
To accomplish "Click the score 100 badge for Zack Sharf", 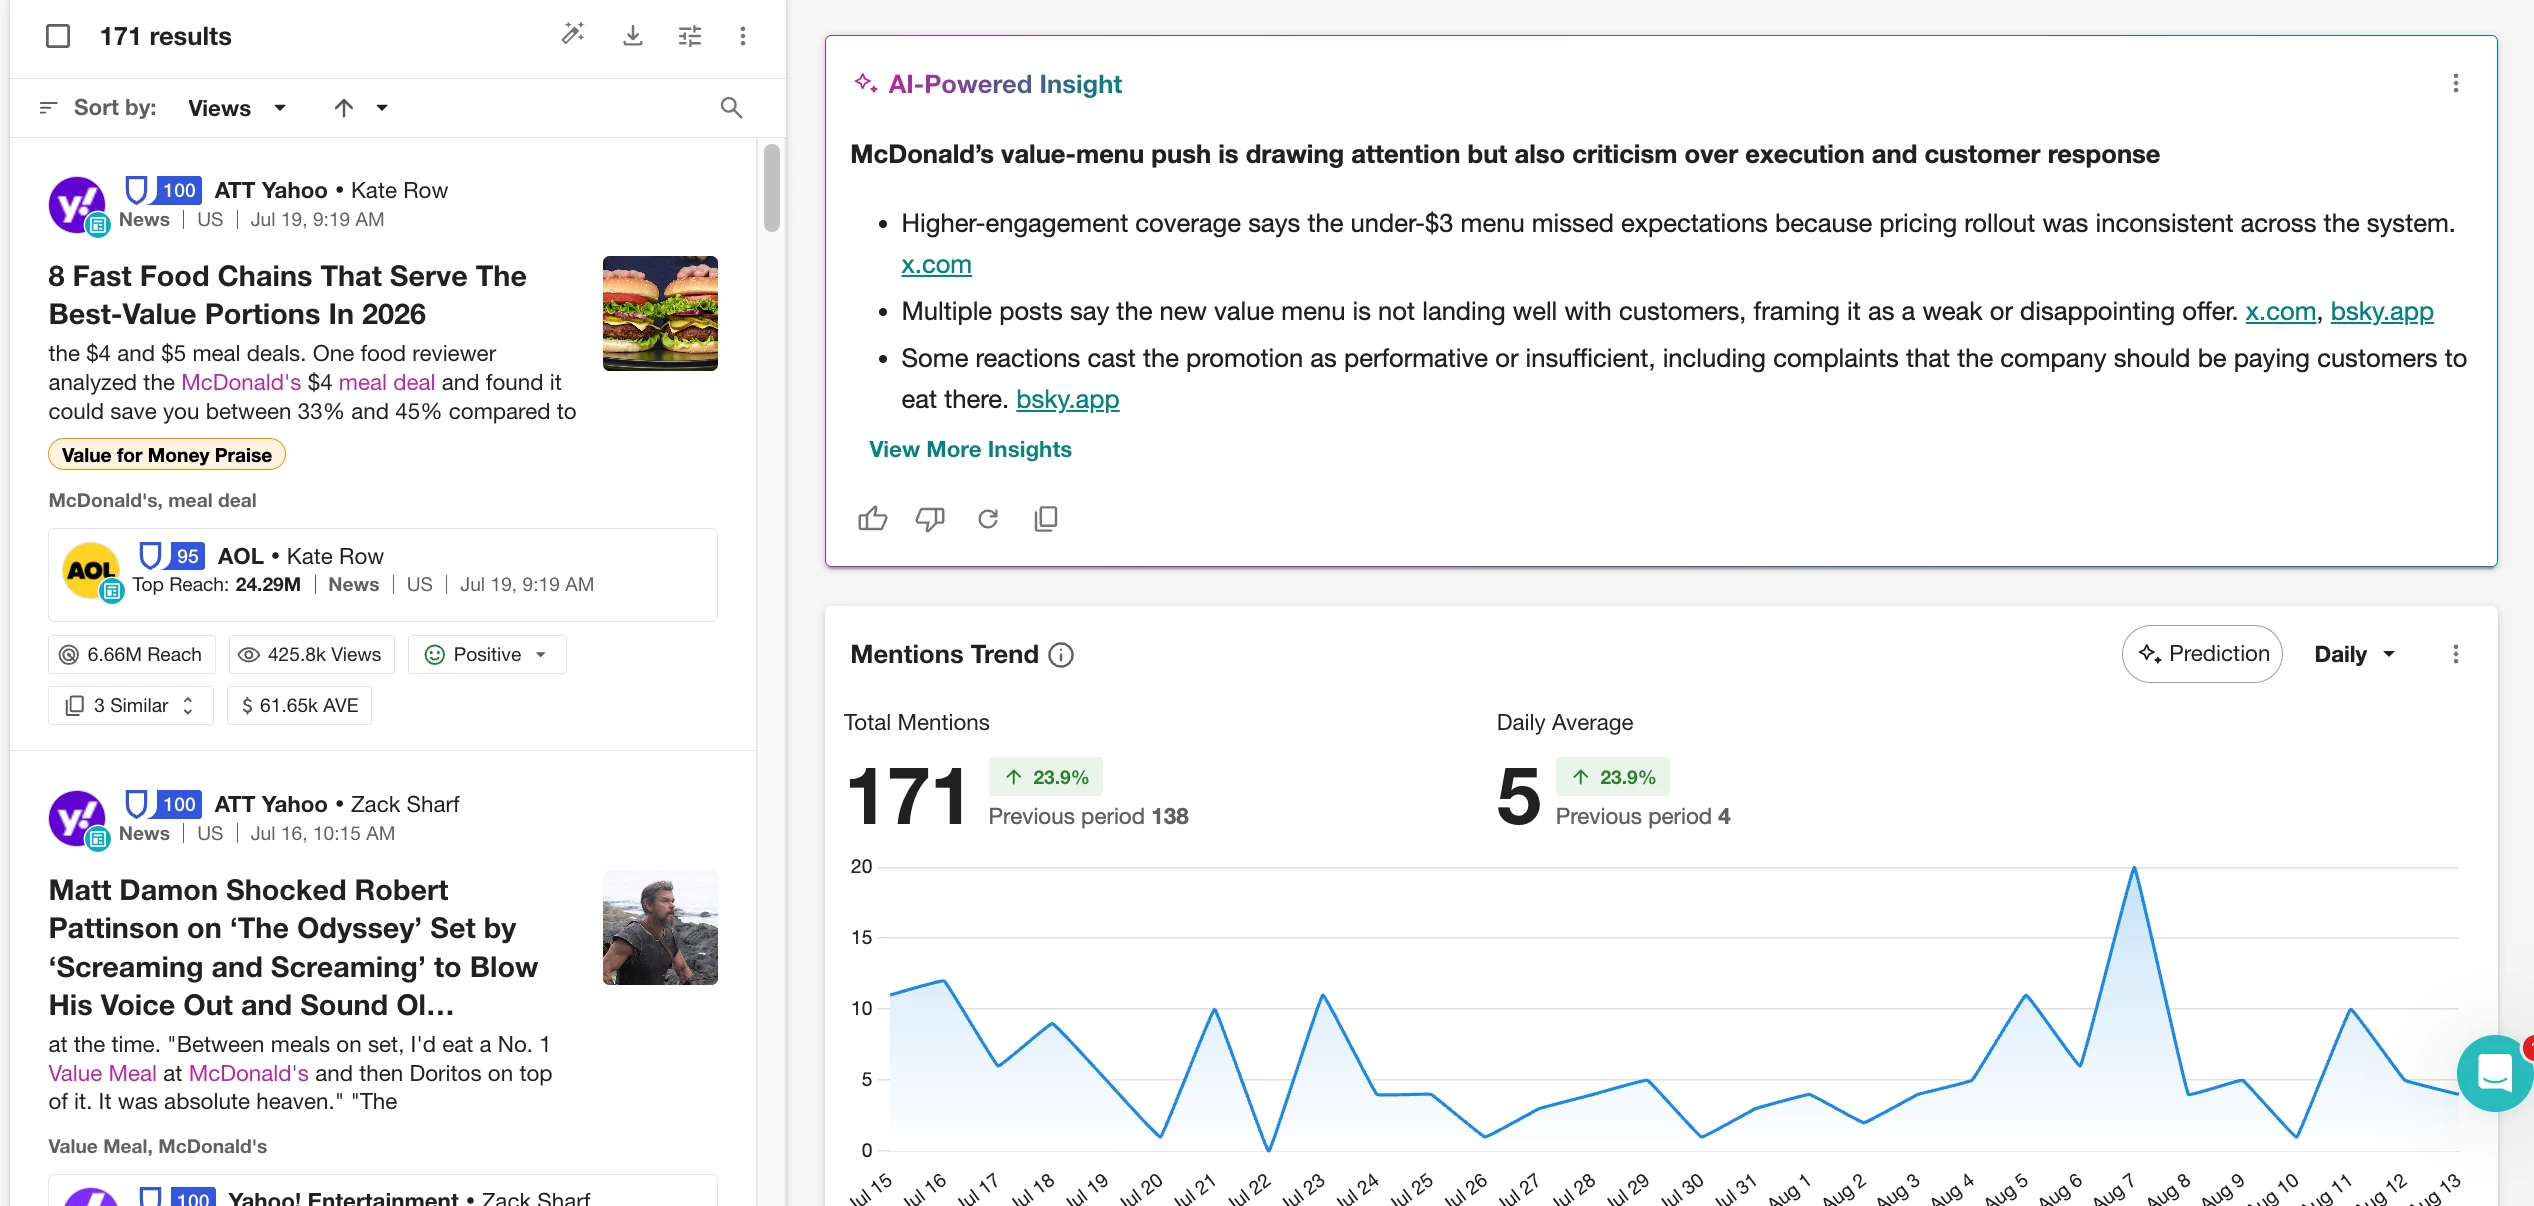I will click(164, 804).
